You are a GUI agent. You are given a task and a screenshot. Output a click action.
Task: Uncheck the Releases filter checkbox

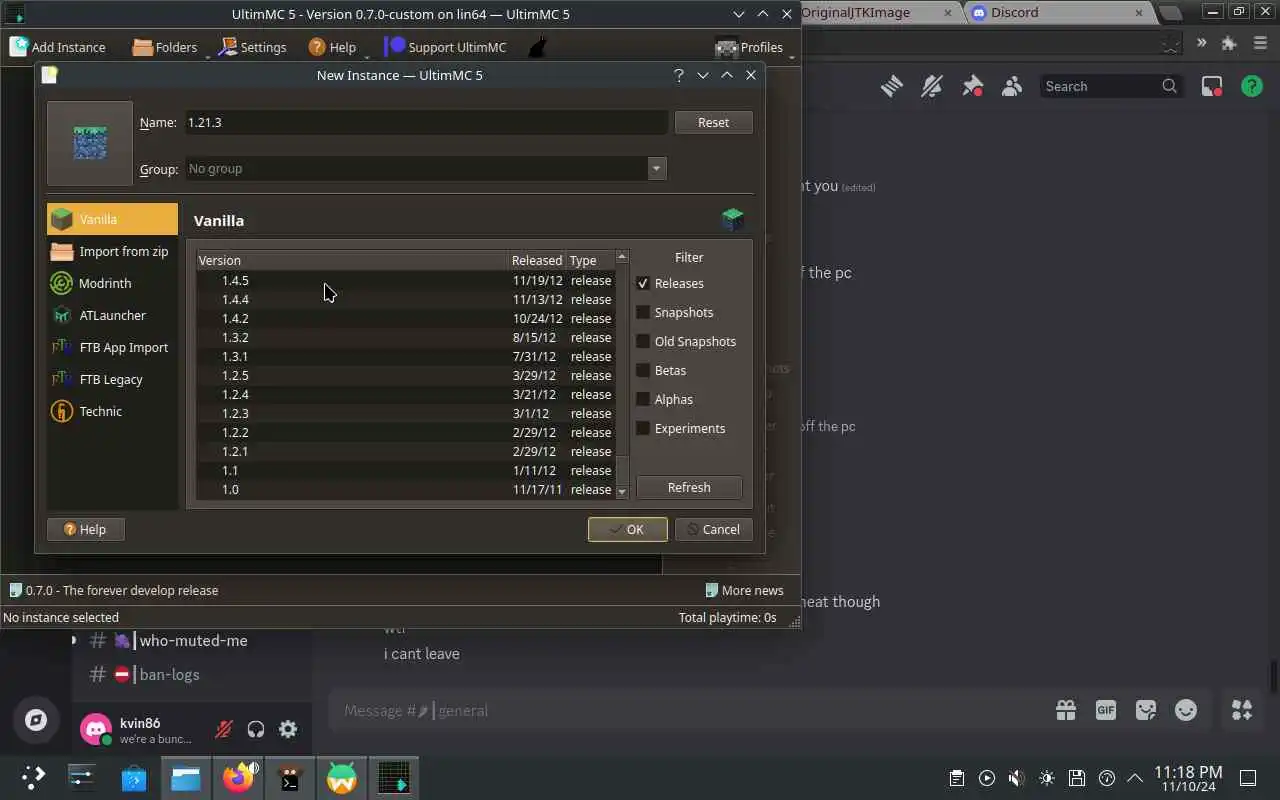[643, 283]
